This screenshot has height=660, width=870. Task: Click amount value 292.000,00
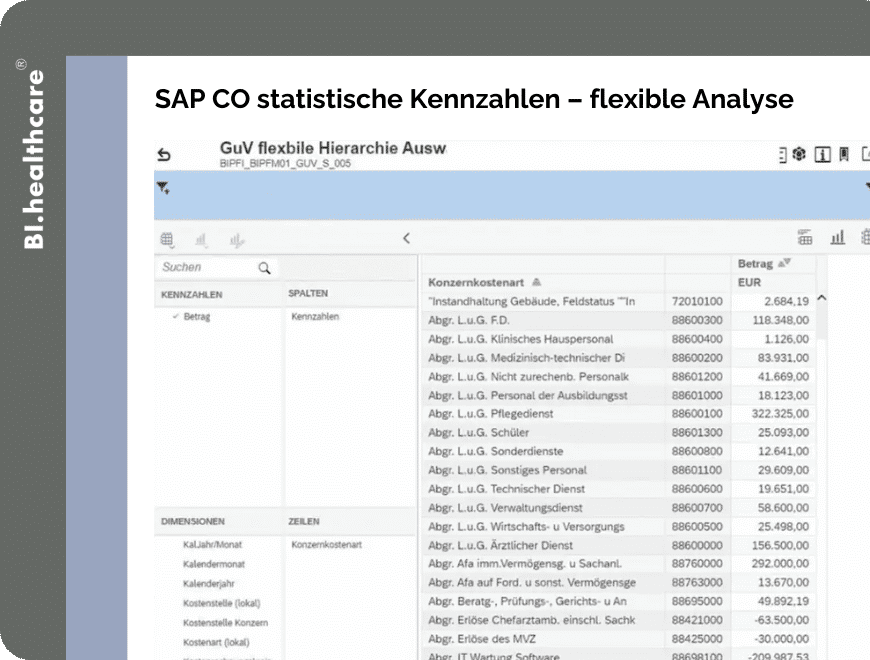[780, 563]
